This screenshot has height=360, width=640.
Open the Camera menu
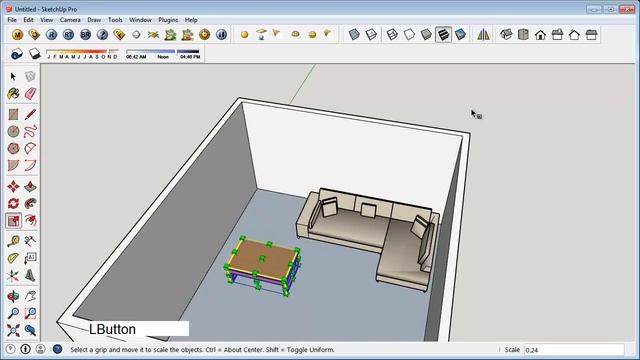tap(70, 20)
